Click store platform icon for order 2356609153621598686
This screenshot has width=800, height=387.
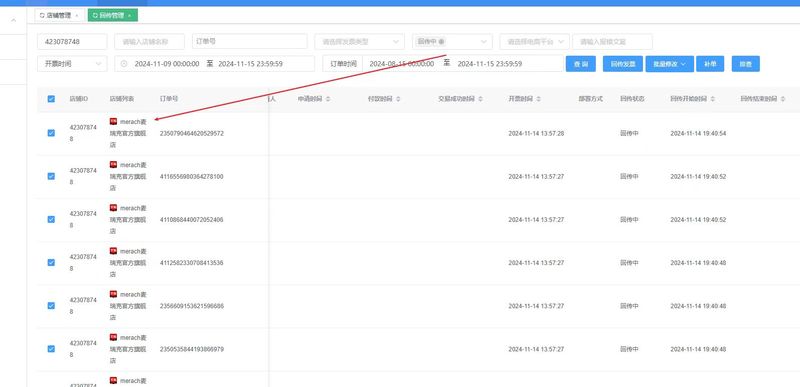[113, 294]
